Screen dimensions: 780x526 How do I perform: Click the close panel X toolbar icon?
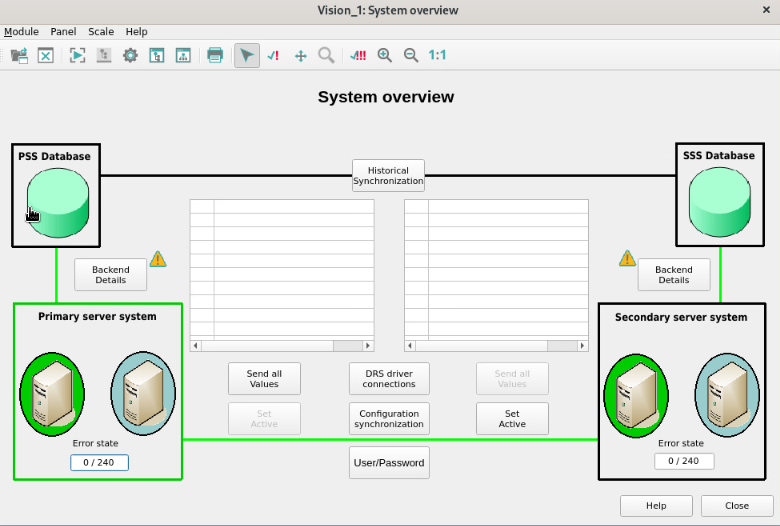coord(45,55)
